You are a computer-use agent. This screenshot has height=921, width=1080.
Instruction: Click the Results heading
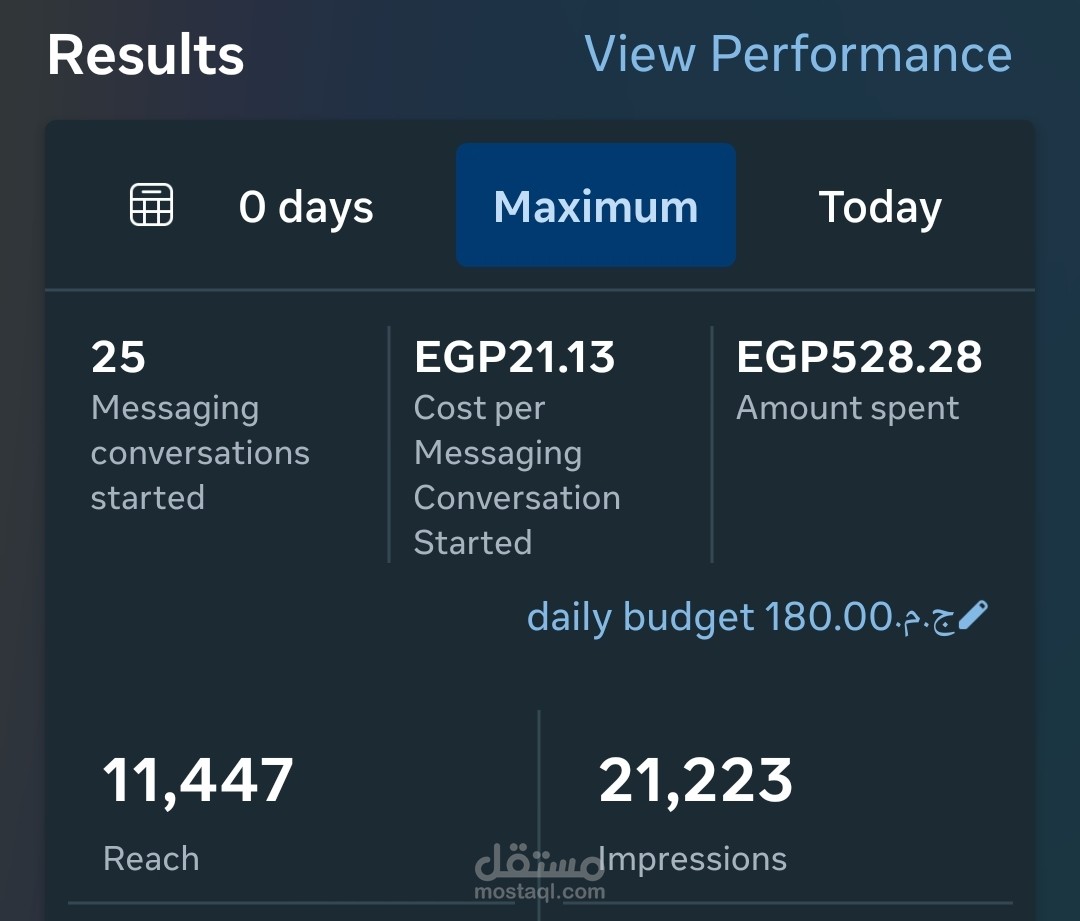[x=146, y=55]
